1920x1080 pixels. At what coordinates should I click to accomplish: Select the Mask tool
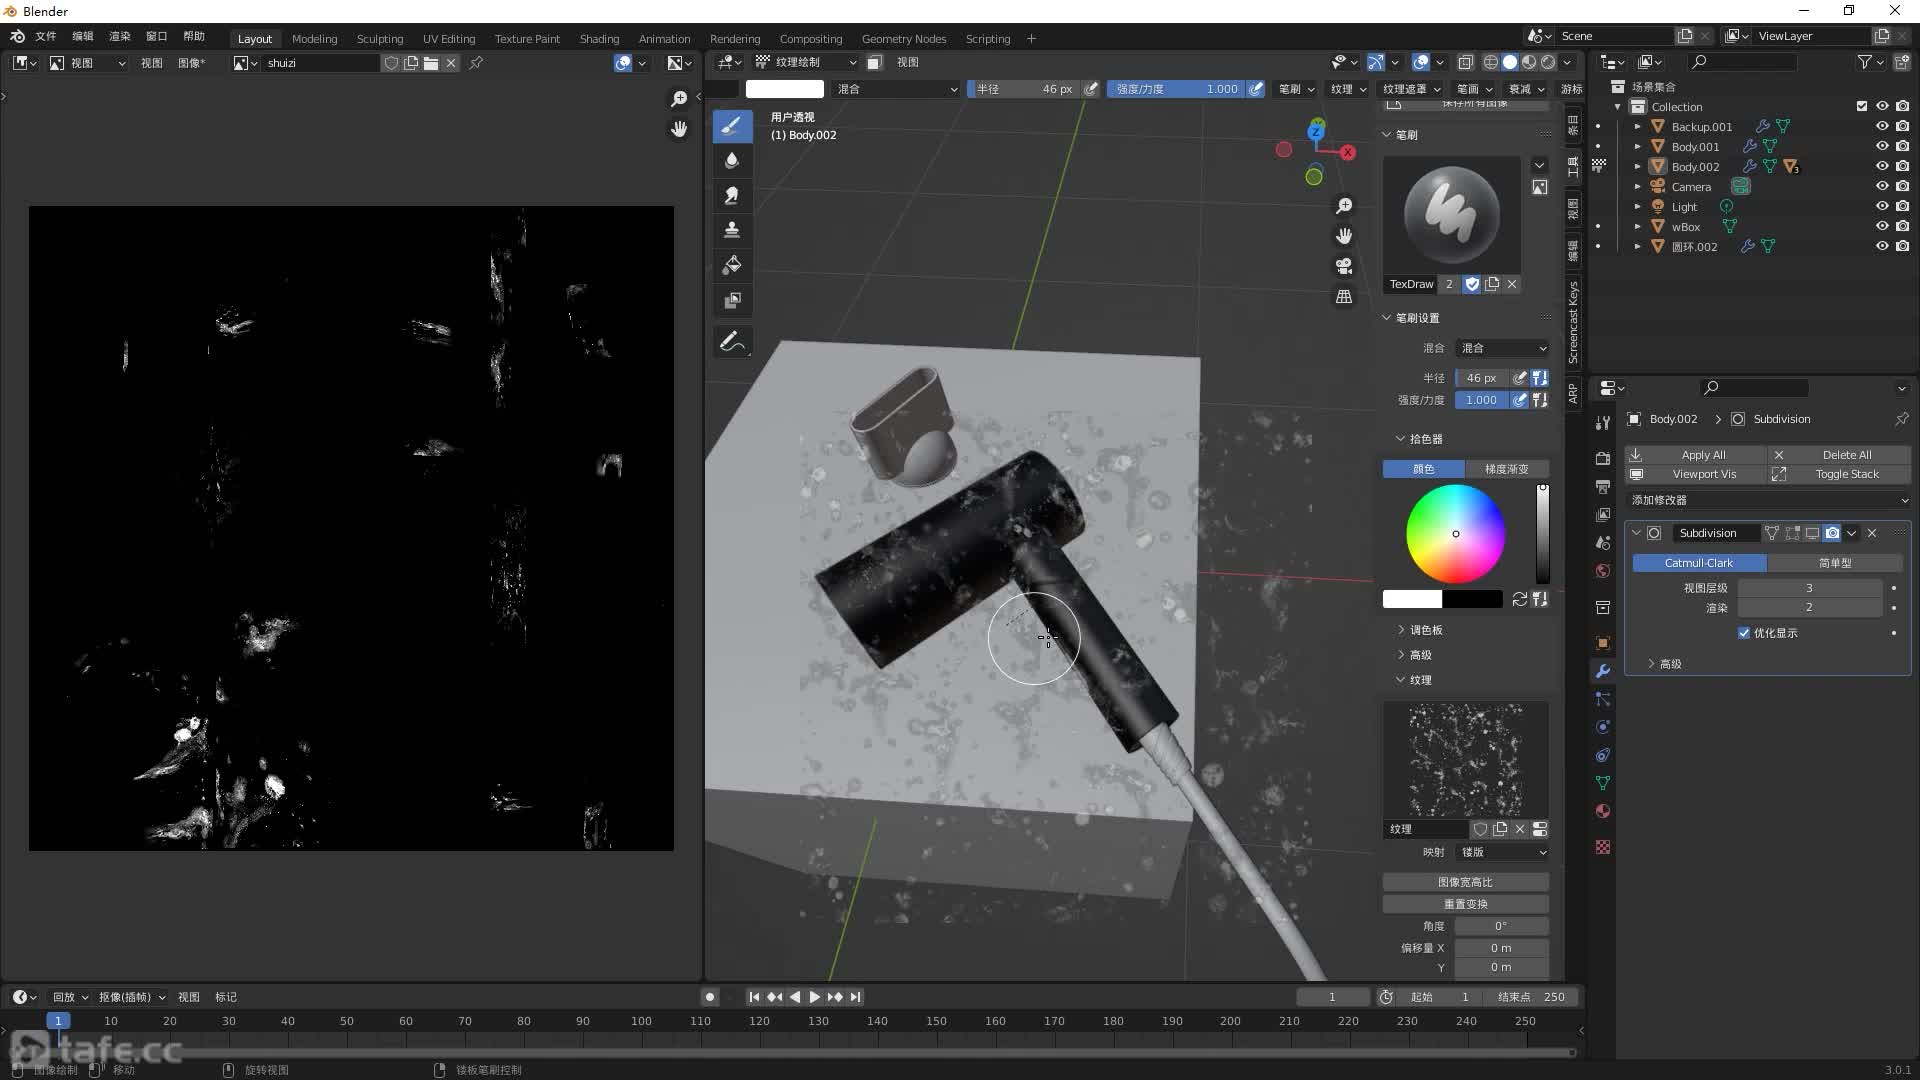(x=732, y=300)
